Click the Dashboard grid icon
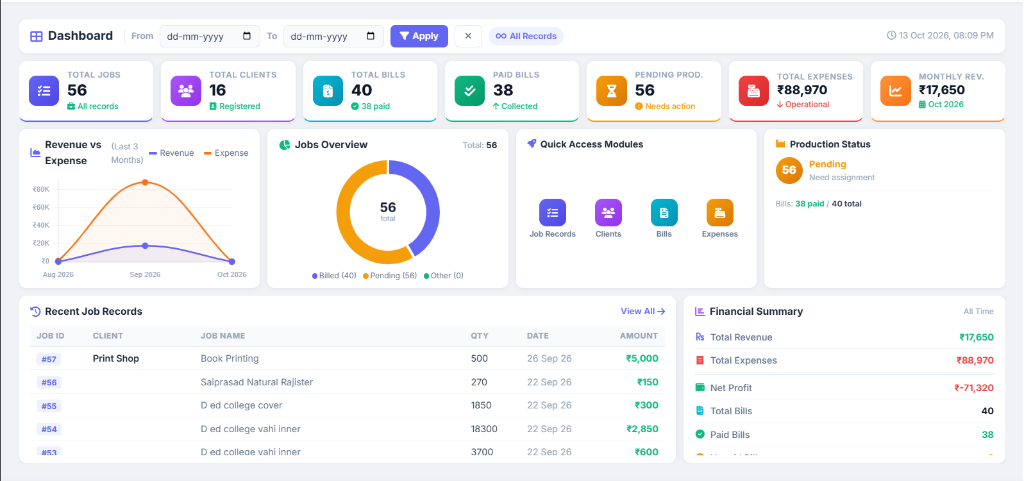 tap(37, 36)
